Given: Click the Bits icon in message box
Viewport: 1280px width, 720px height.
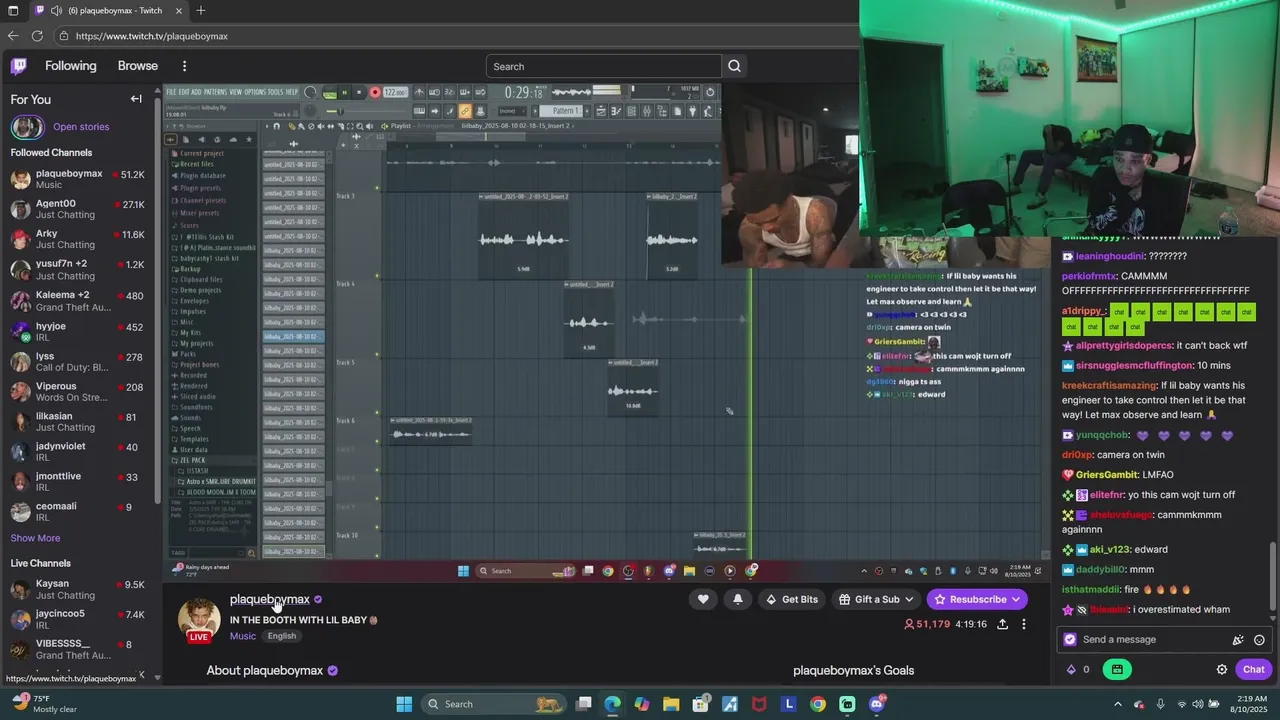Looking at the screenshot, I should click(x=1237, y=640).
